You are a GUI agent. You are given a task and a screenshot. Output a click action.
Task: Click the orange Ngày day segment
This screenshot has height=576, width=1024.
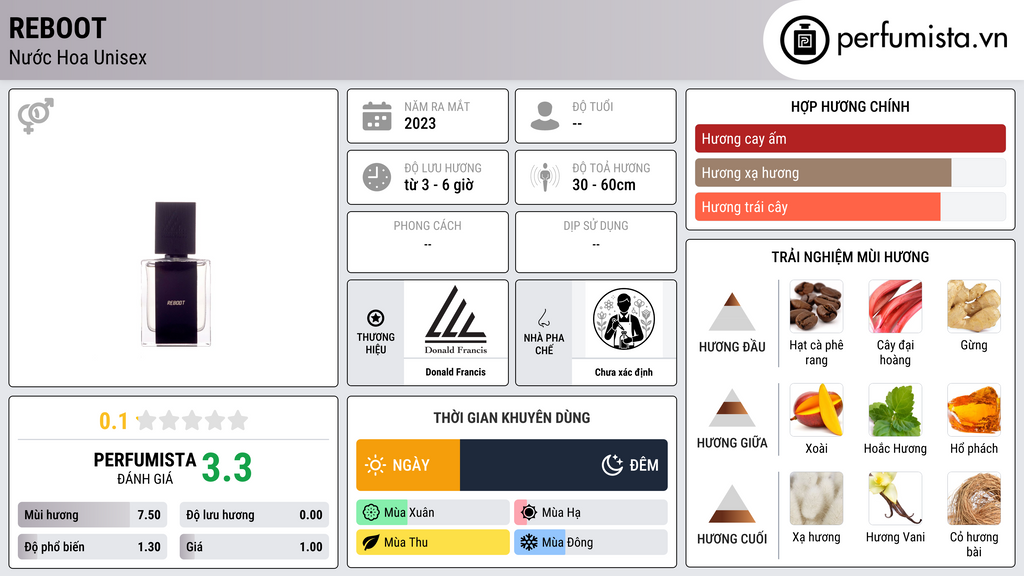tap(408, 465)
